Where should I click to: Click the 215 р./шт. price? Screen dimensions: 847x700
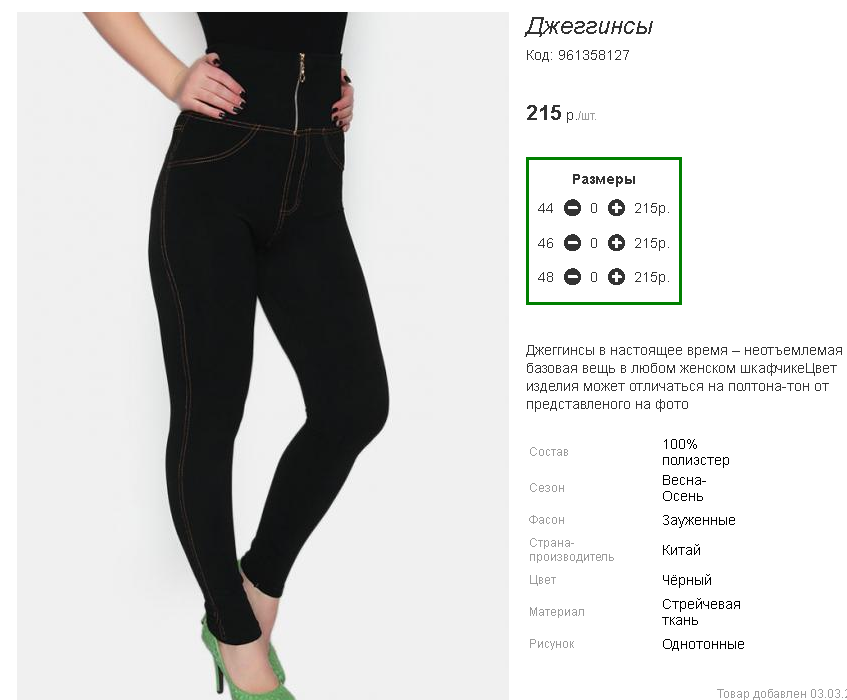[x=561, y=113]
